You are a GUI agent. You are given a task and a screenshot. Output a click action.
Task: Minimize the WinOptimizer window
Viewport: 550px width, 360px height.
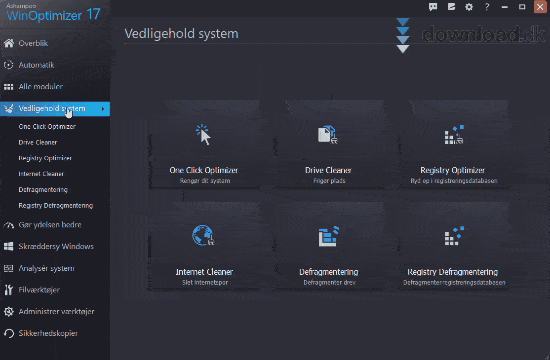(504, 7)
